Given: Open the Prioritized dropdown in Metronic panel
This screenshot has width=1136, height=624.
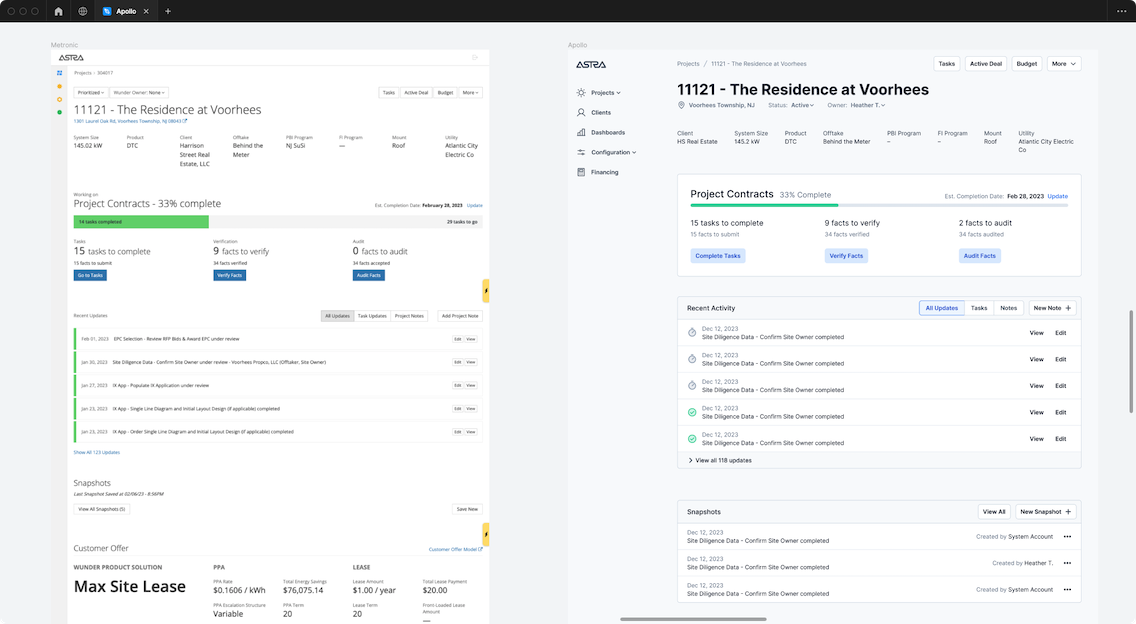Looking at the screenshot, I should tap(90, 92).
